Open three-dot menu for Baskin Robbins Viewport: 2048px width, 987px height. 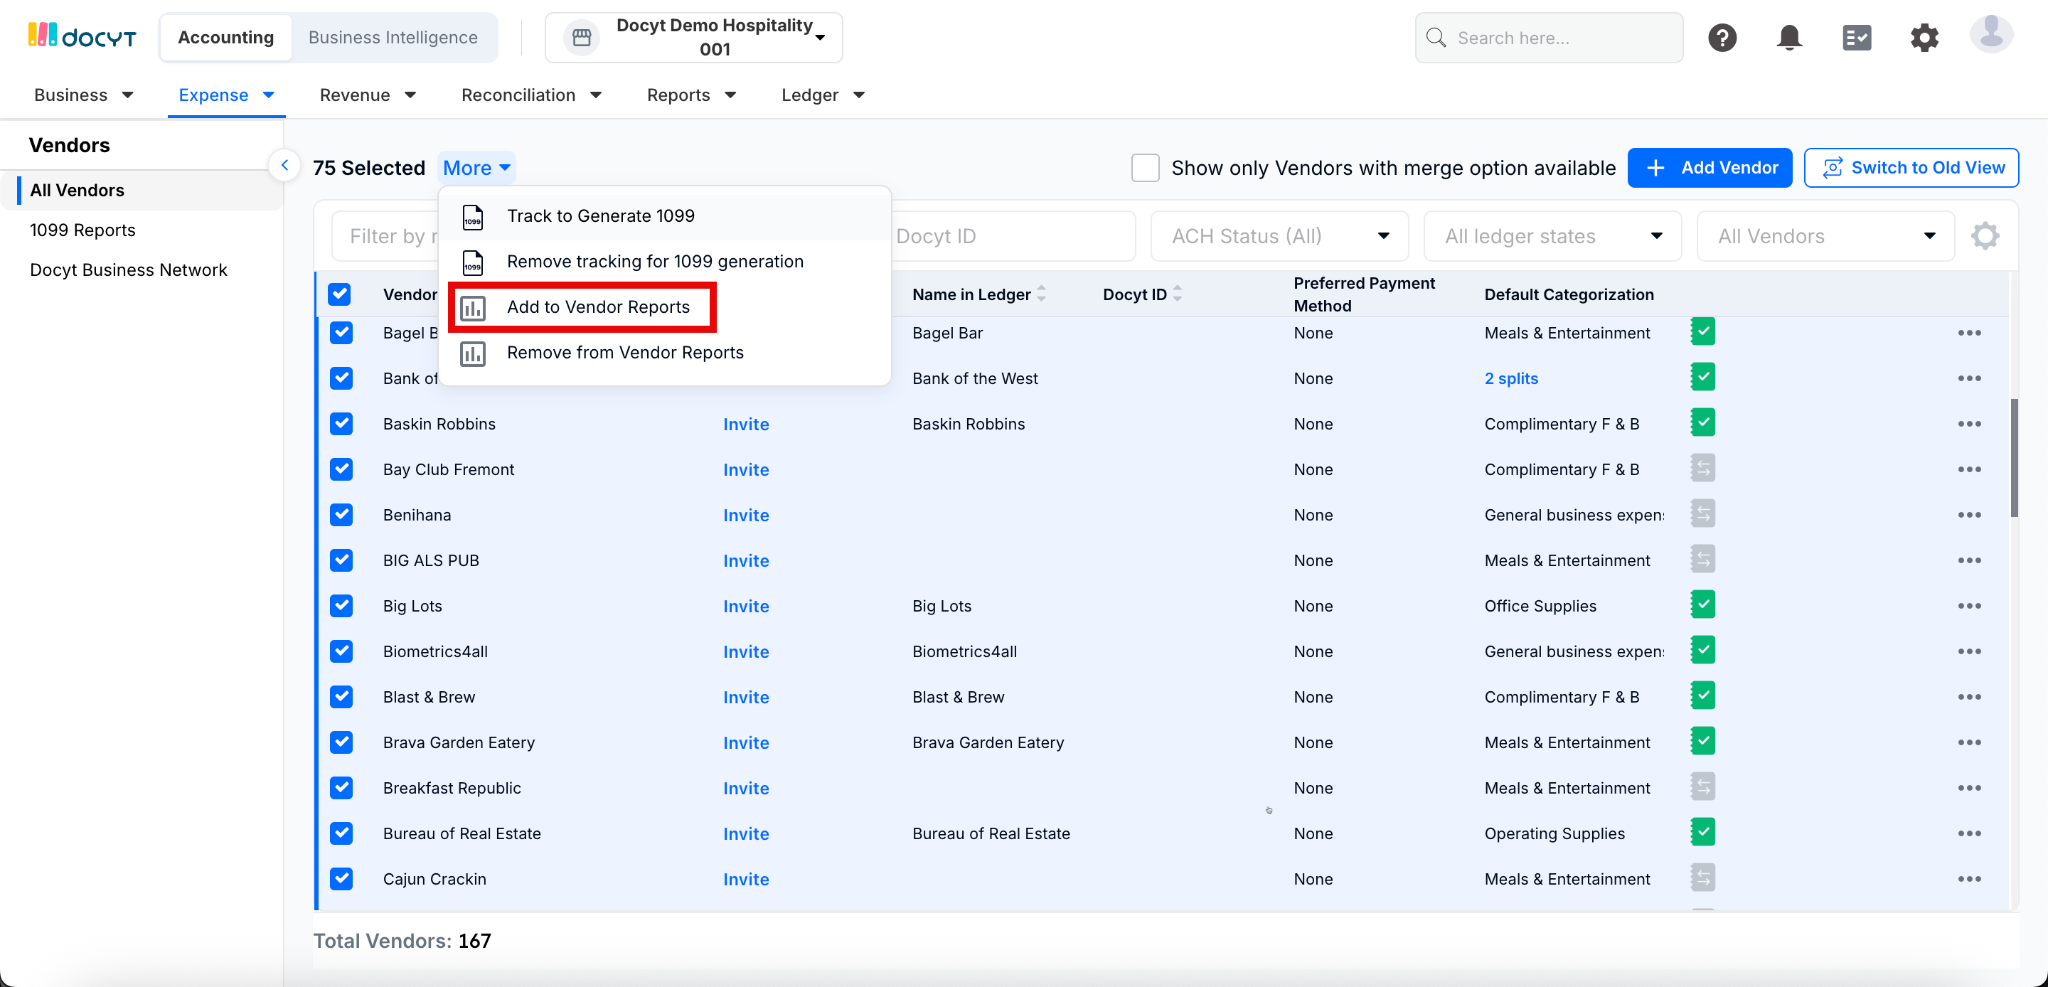[1969, 424]
